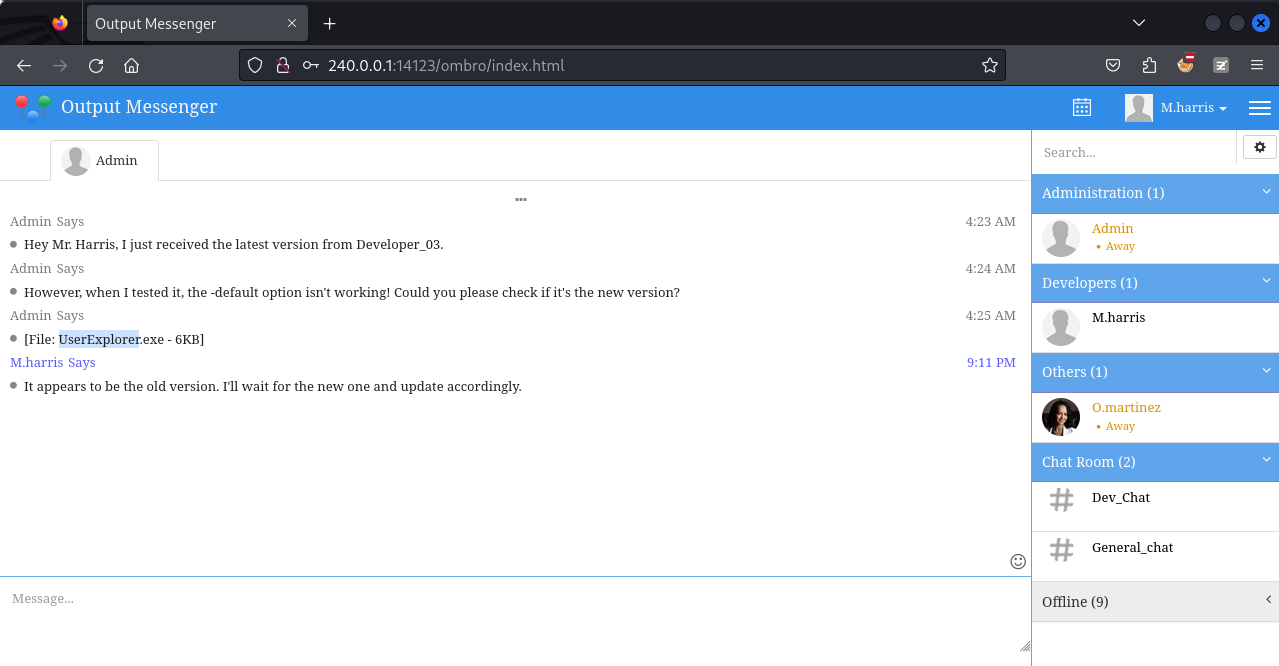Click the 9:11 PM timestamp
Image resolution: width=1279 pixels, height=666 pixels.
tap(991, 362)
